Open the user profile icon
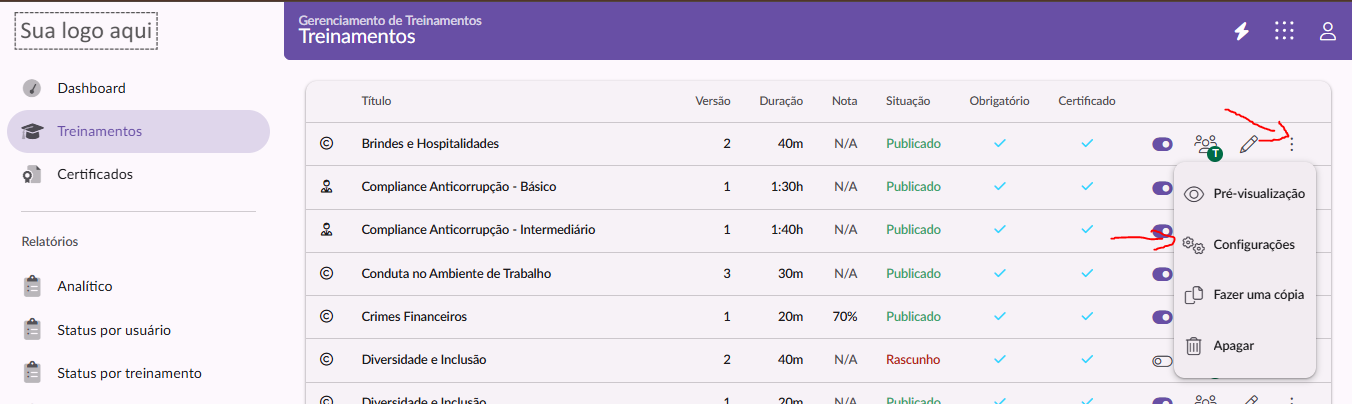The image size is (1352, 404). pyautogui.click(x=1328, y=31)
